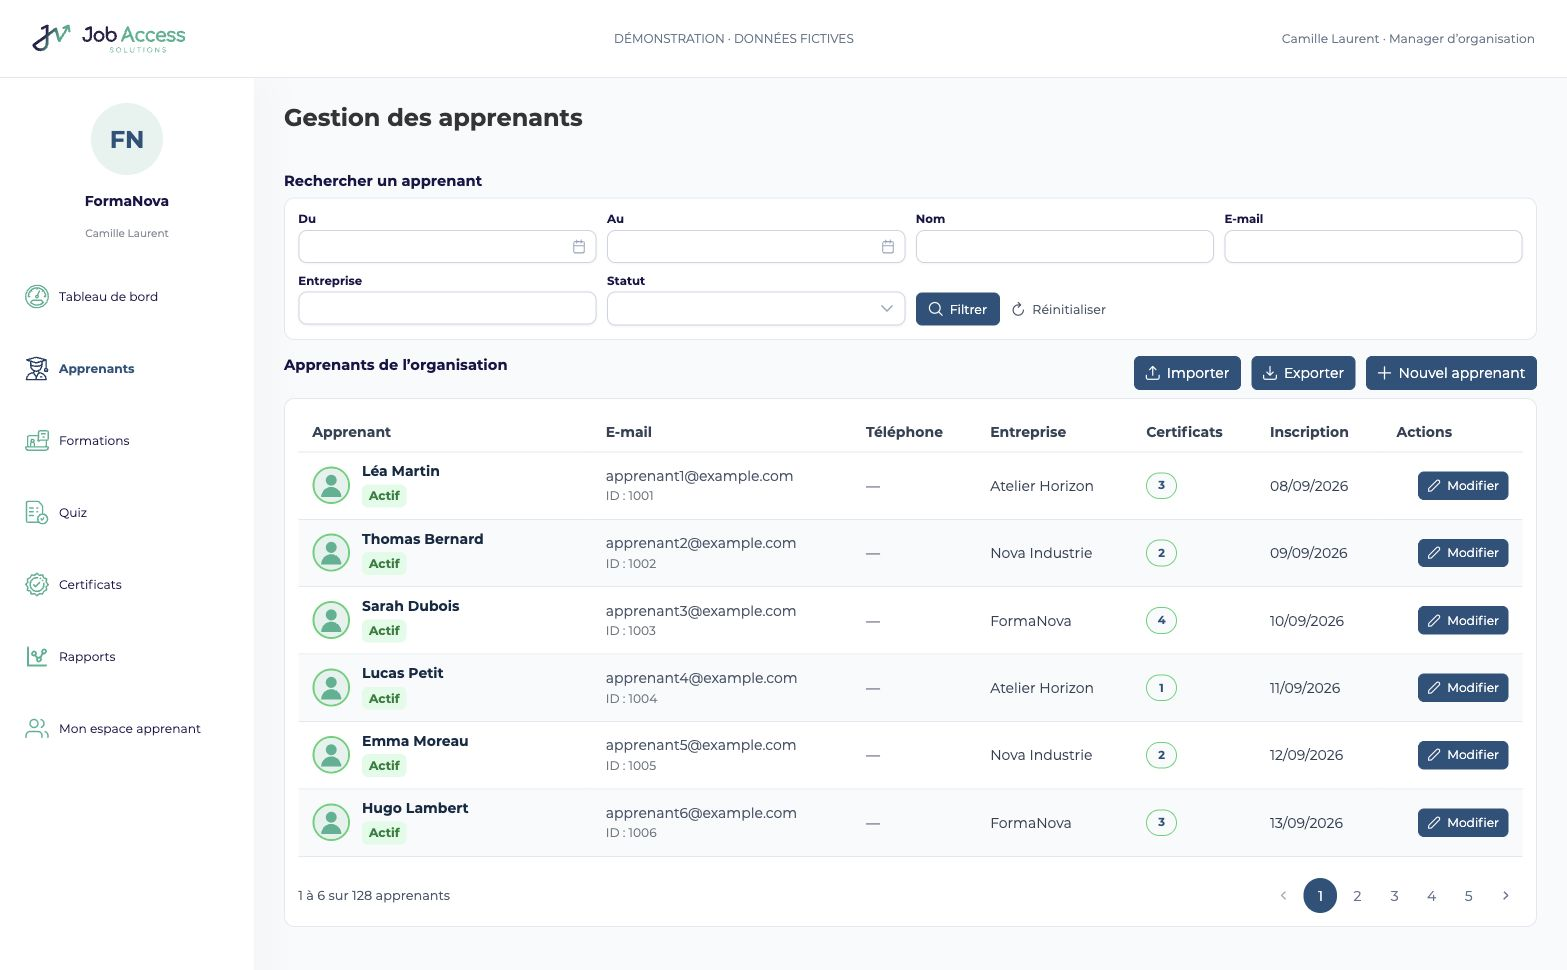Open the calendar icon in the Du field

pos(579,247)
